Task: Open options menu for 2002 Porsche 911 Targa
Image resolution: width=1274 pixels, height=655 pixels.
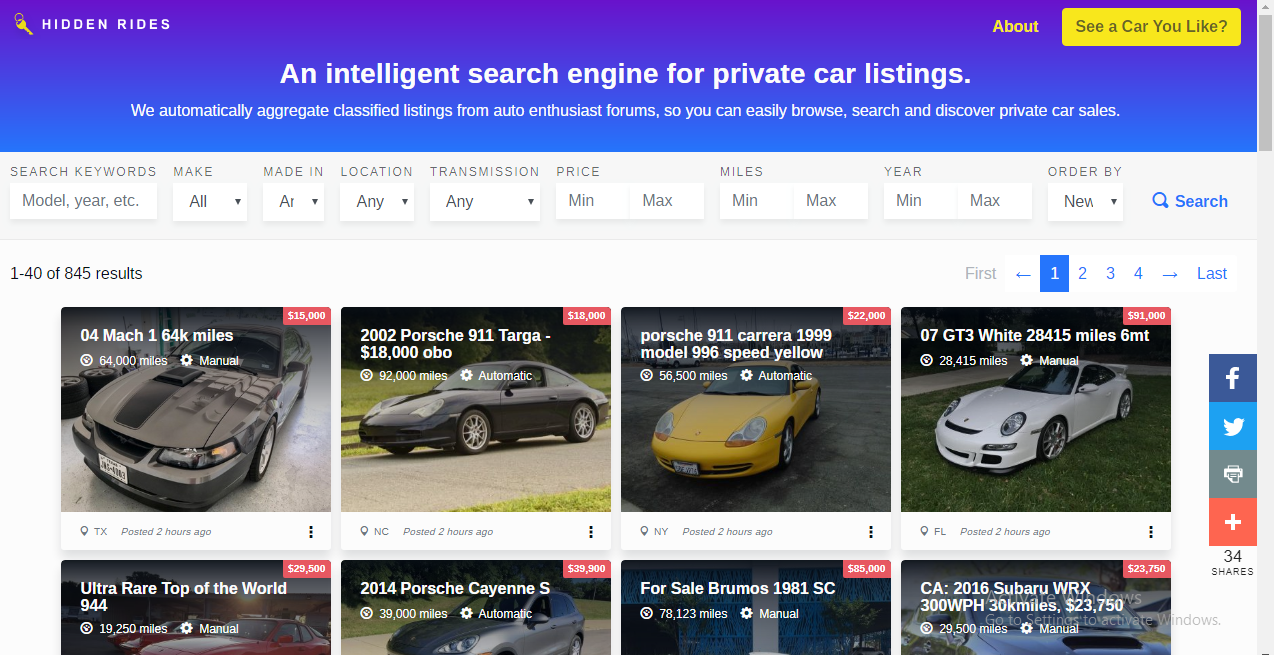Action: point(591,532)
